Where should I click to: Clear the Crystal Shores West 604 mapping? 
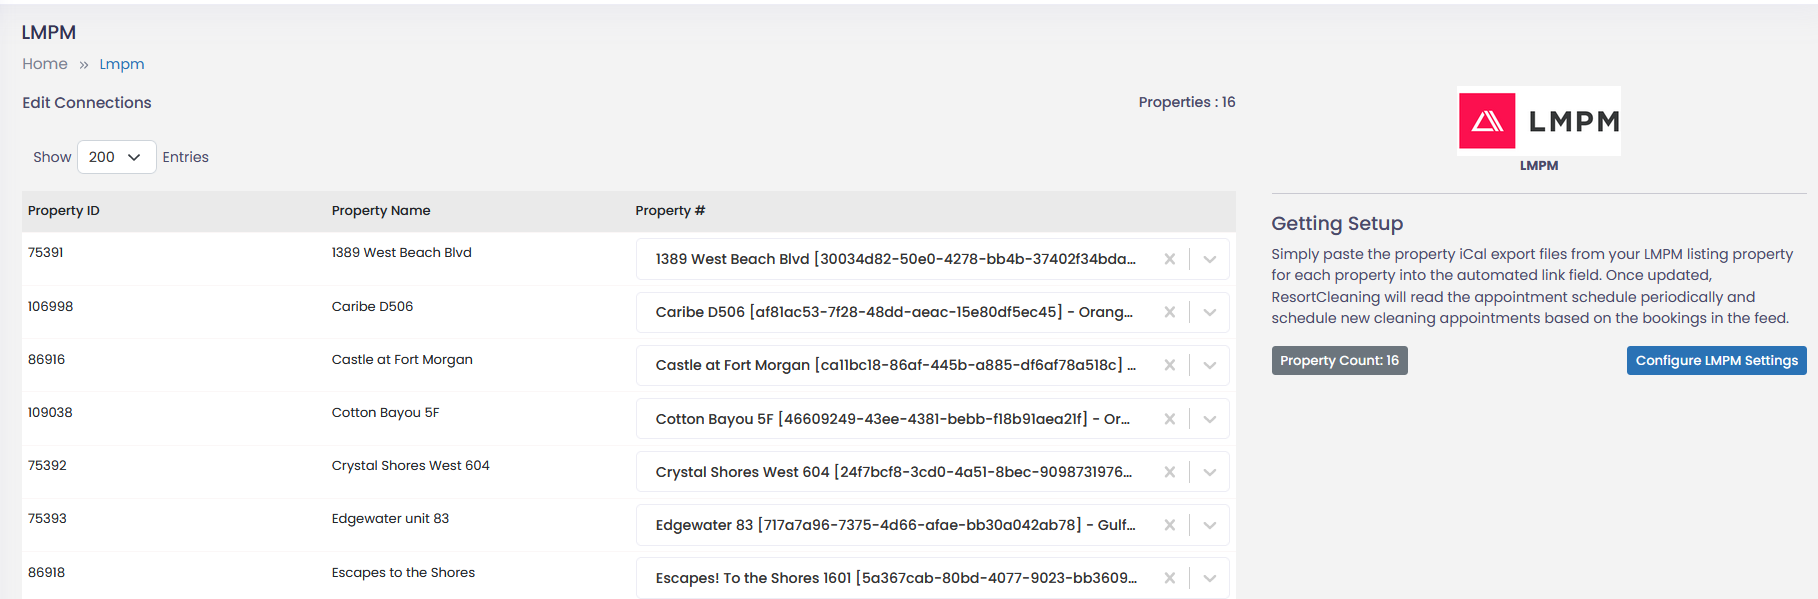point(1169,471)
